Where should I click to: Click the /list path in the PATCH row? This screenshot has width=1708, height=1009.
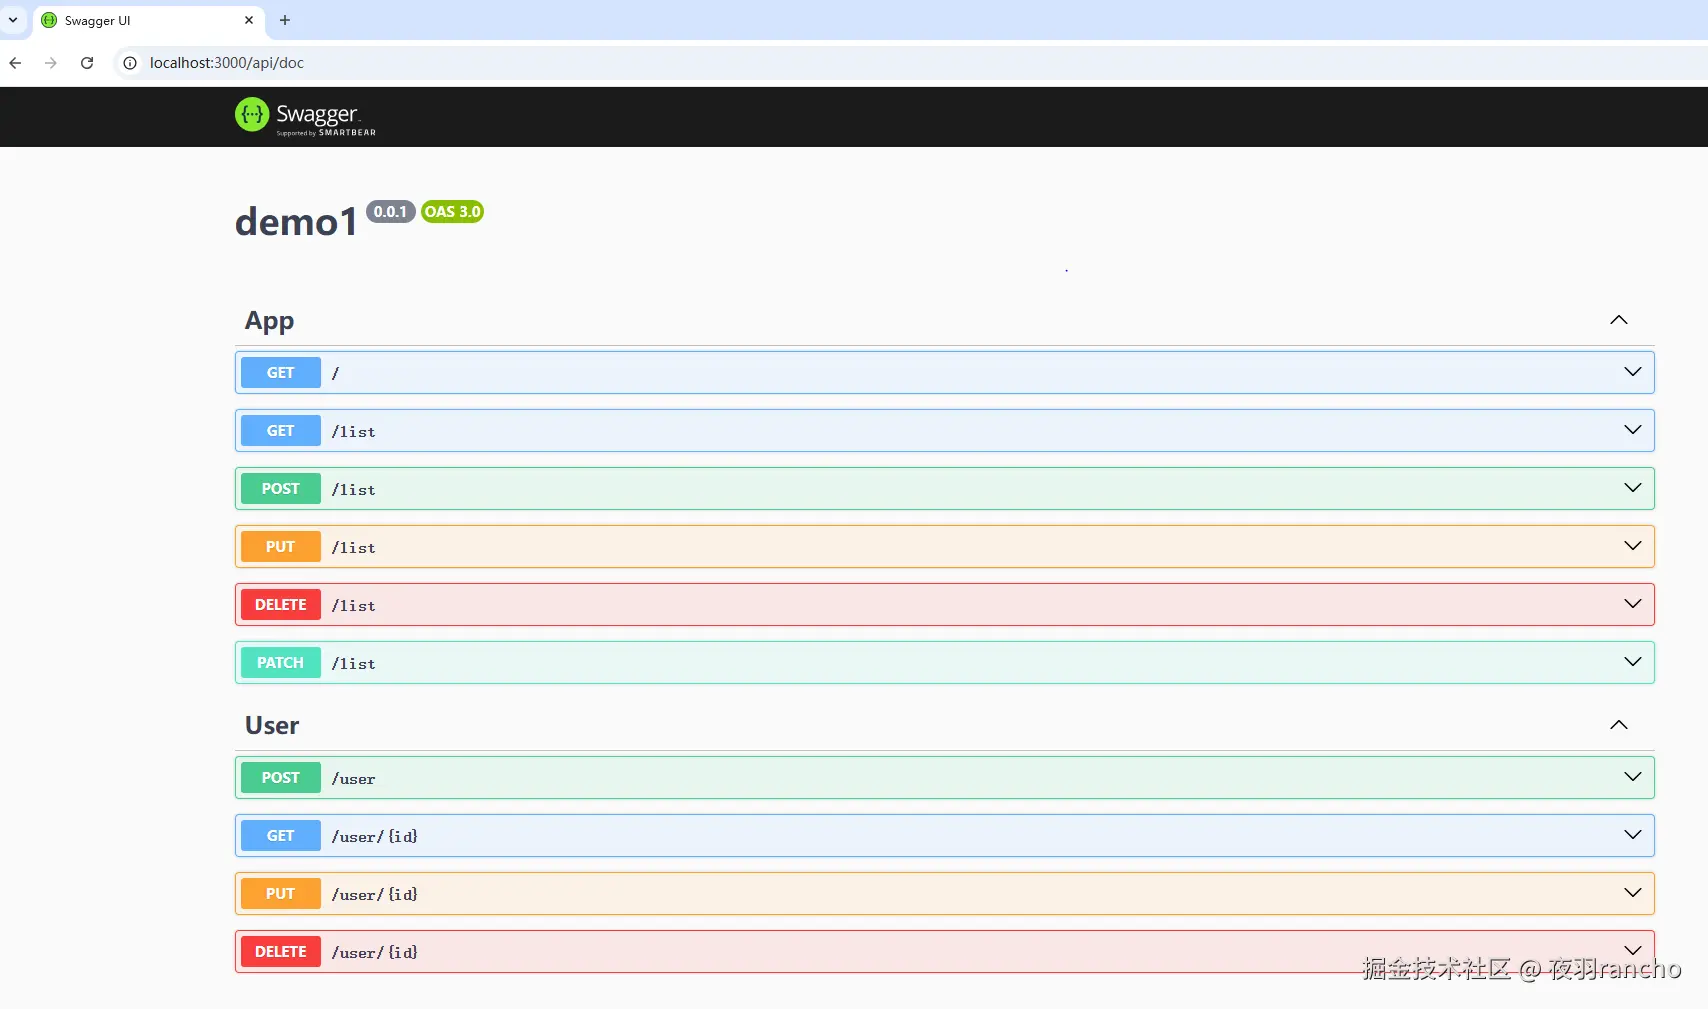[354, 664]
